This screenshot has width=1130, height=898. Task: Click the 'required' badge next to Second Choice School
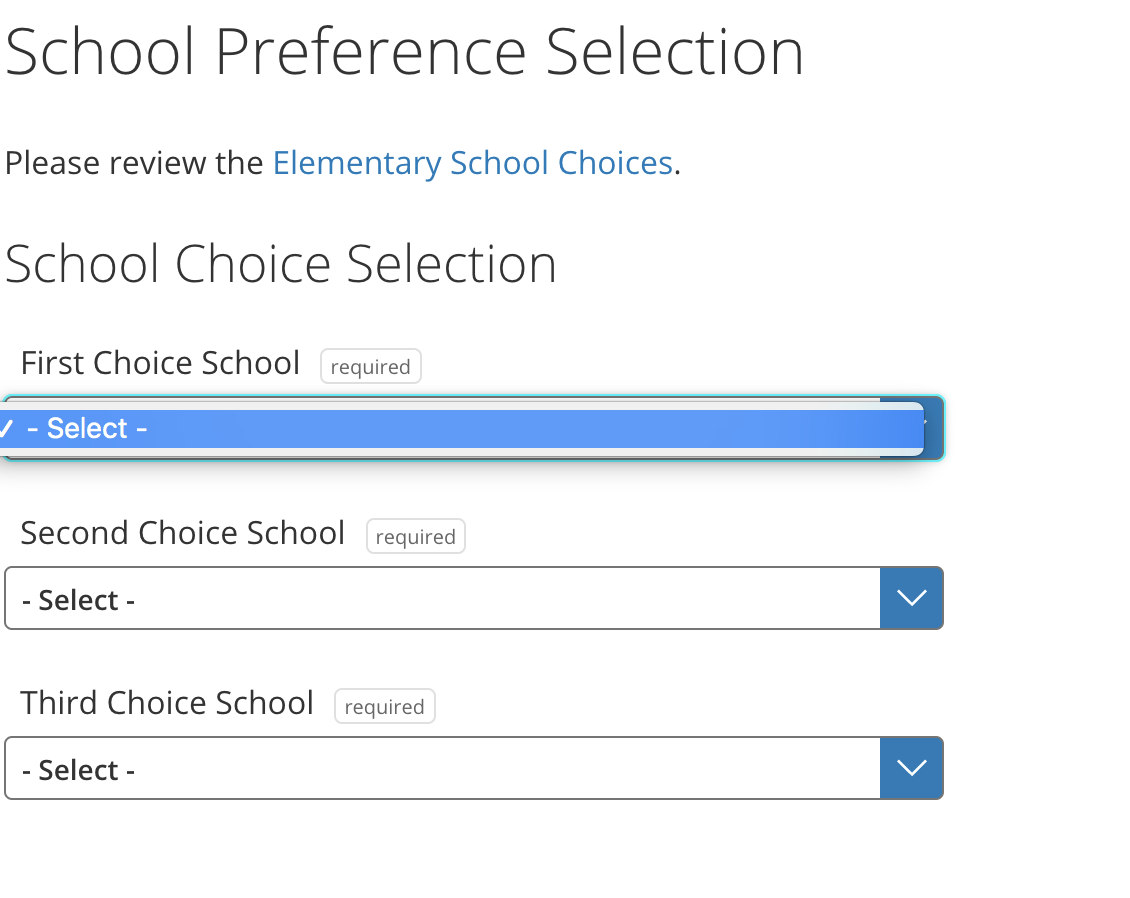(415, 536)
